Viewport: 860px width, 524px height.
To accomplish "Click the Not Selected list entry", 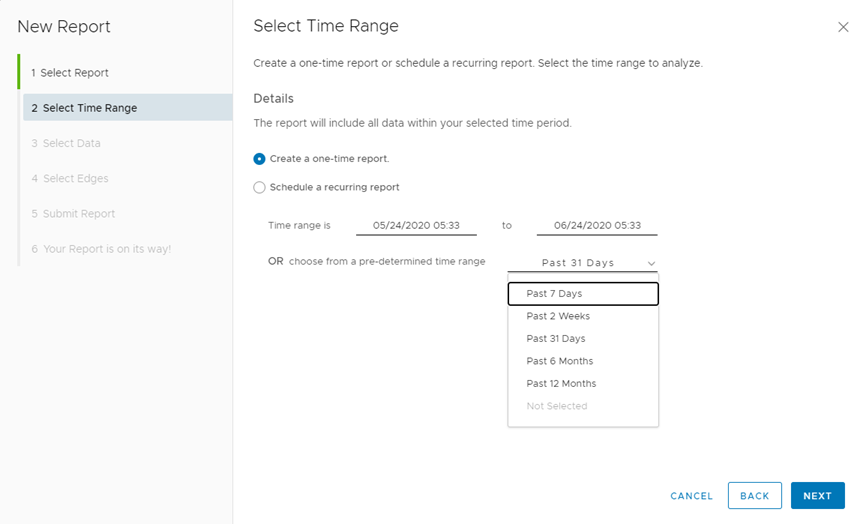I will pos(557,406).
